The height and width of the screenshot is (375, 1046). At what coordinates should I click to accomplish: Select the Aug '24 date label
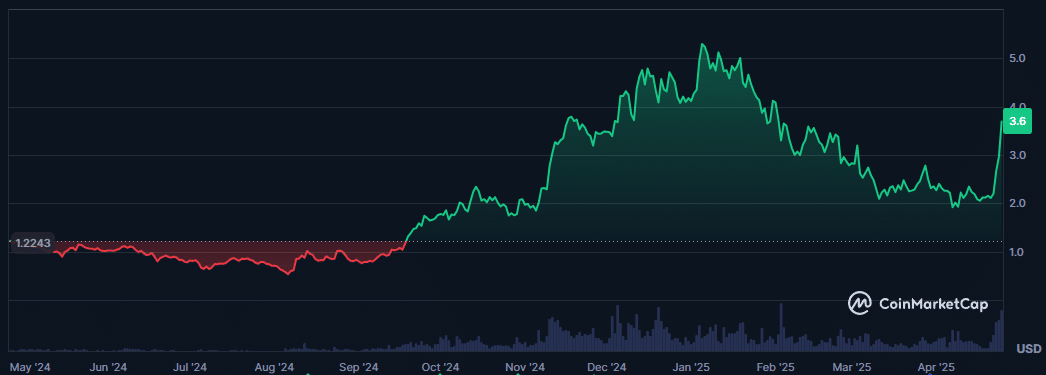274,367
